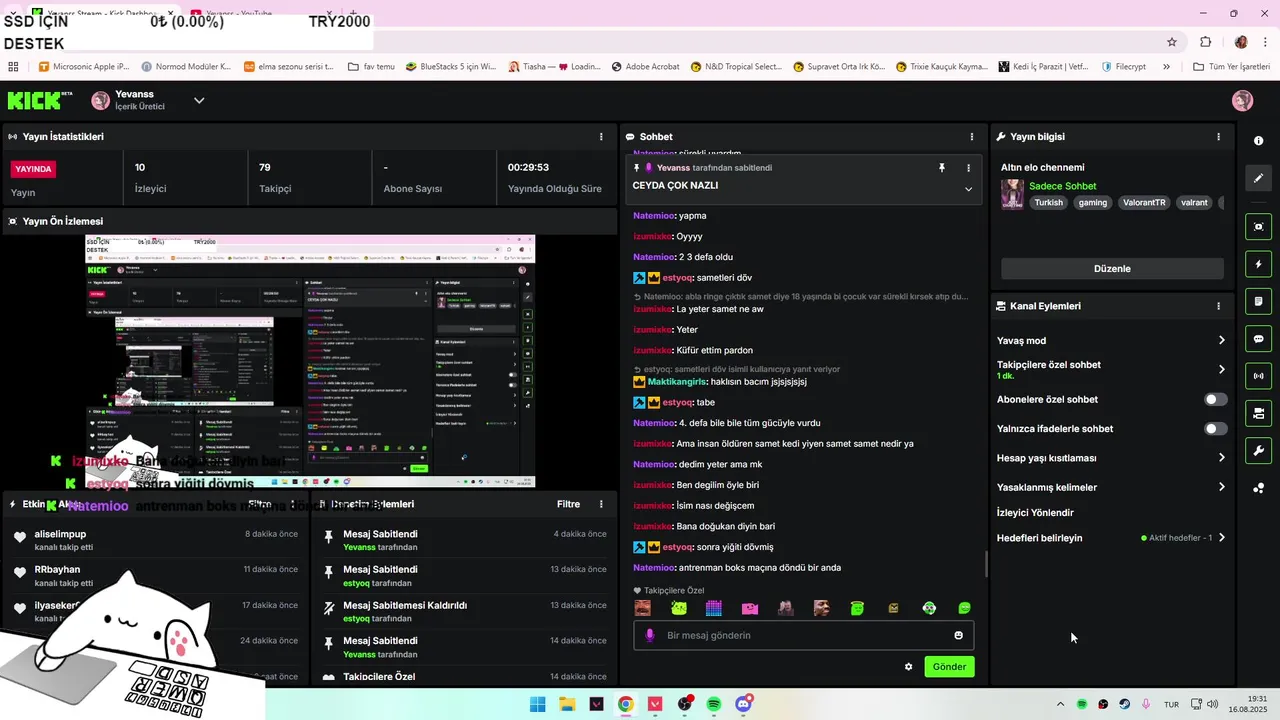1280x720 pixels.
Task: Open Microsonic Apple bookmark
Action: point(84,67)
